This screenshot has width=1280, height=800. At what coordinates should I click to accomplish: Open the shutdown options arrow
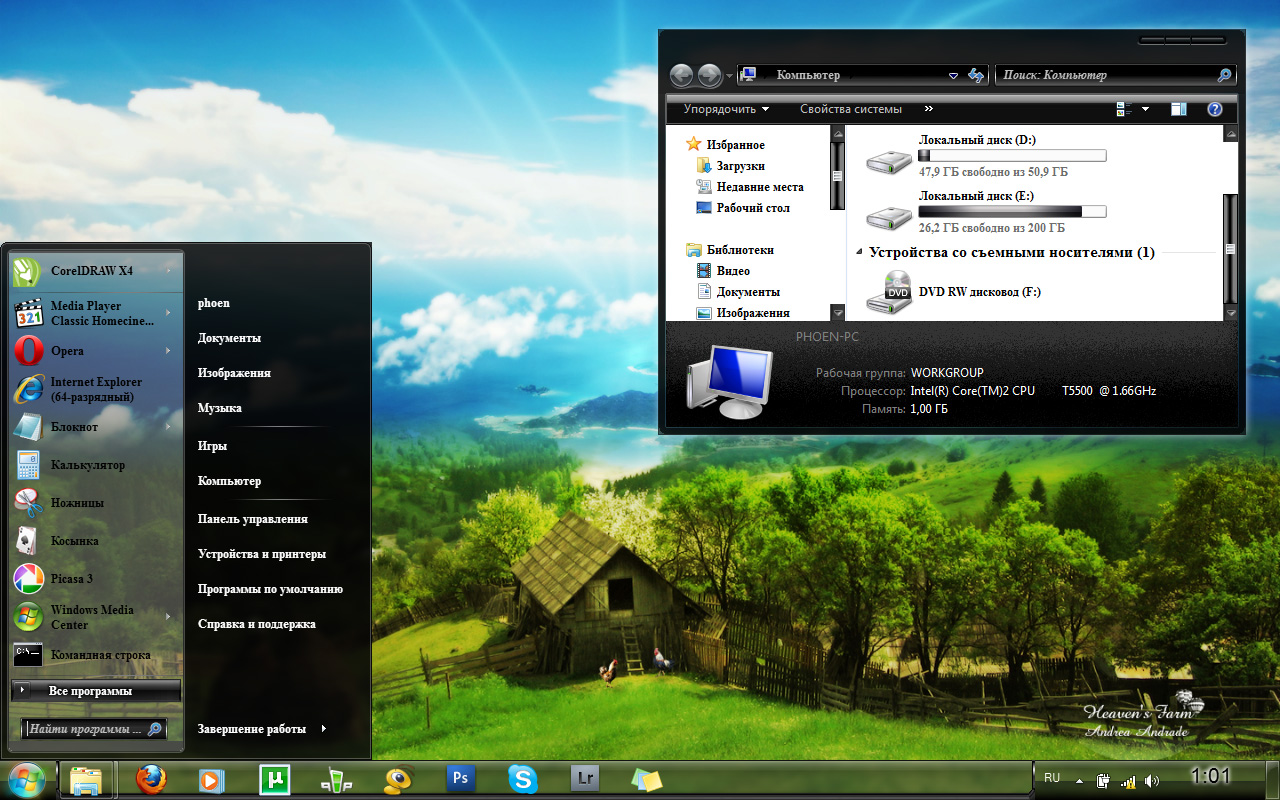(x=324, y=729)
